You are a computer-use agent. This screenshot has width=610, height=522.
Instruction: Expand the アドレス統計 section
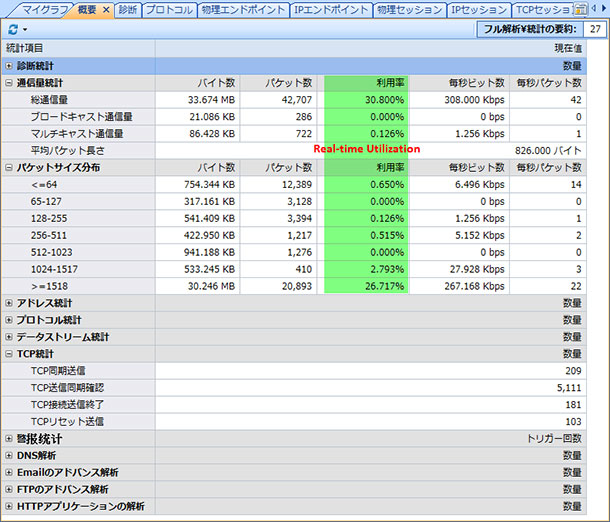pos(9,303)
